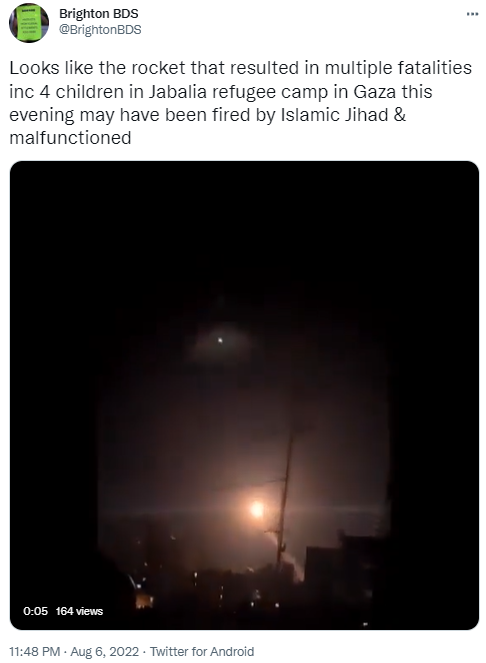486x663 pixels.
Task: Click the bright orange flare in video
Action: coord(257,509)
